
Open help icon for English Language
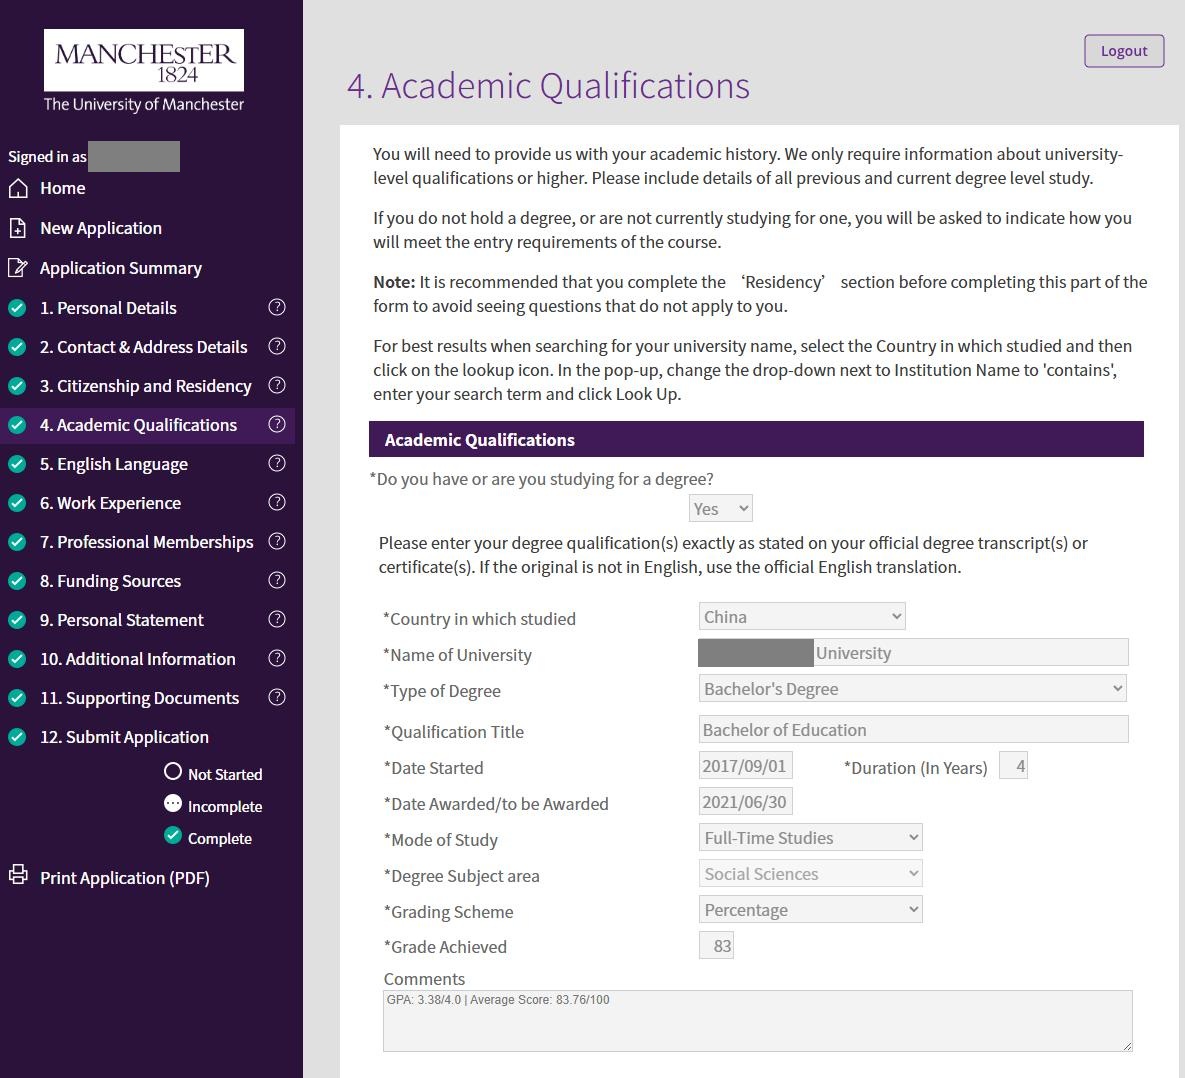pyautogui.click(x=278, y=463)
